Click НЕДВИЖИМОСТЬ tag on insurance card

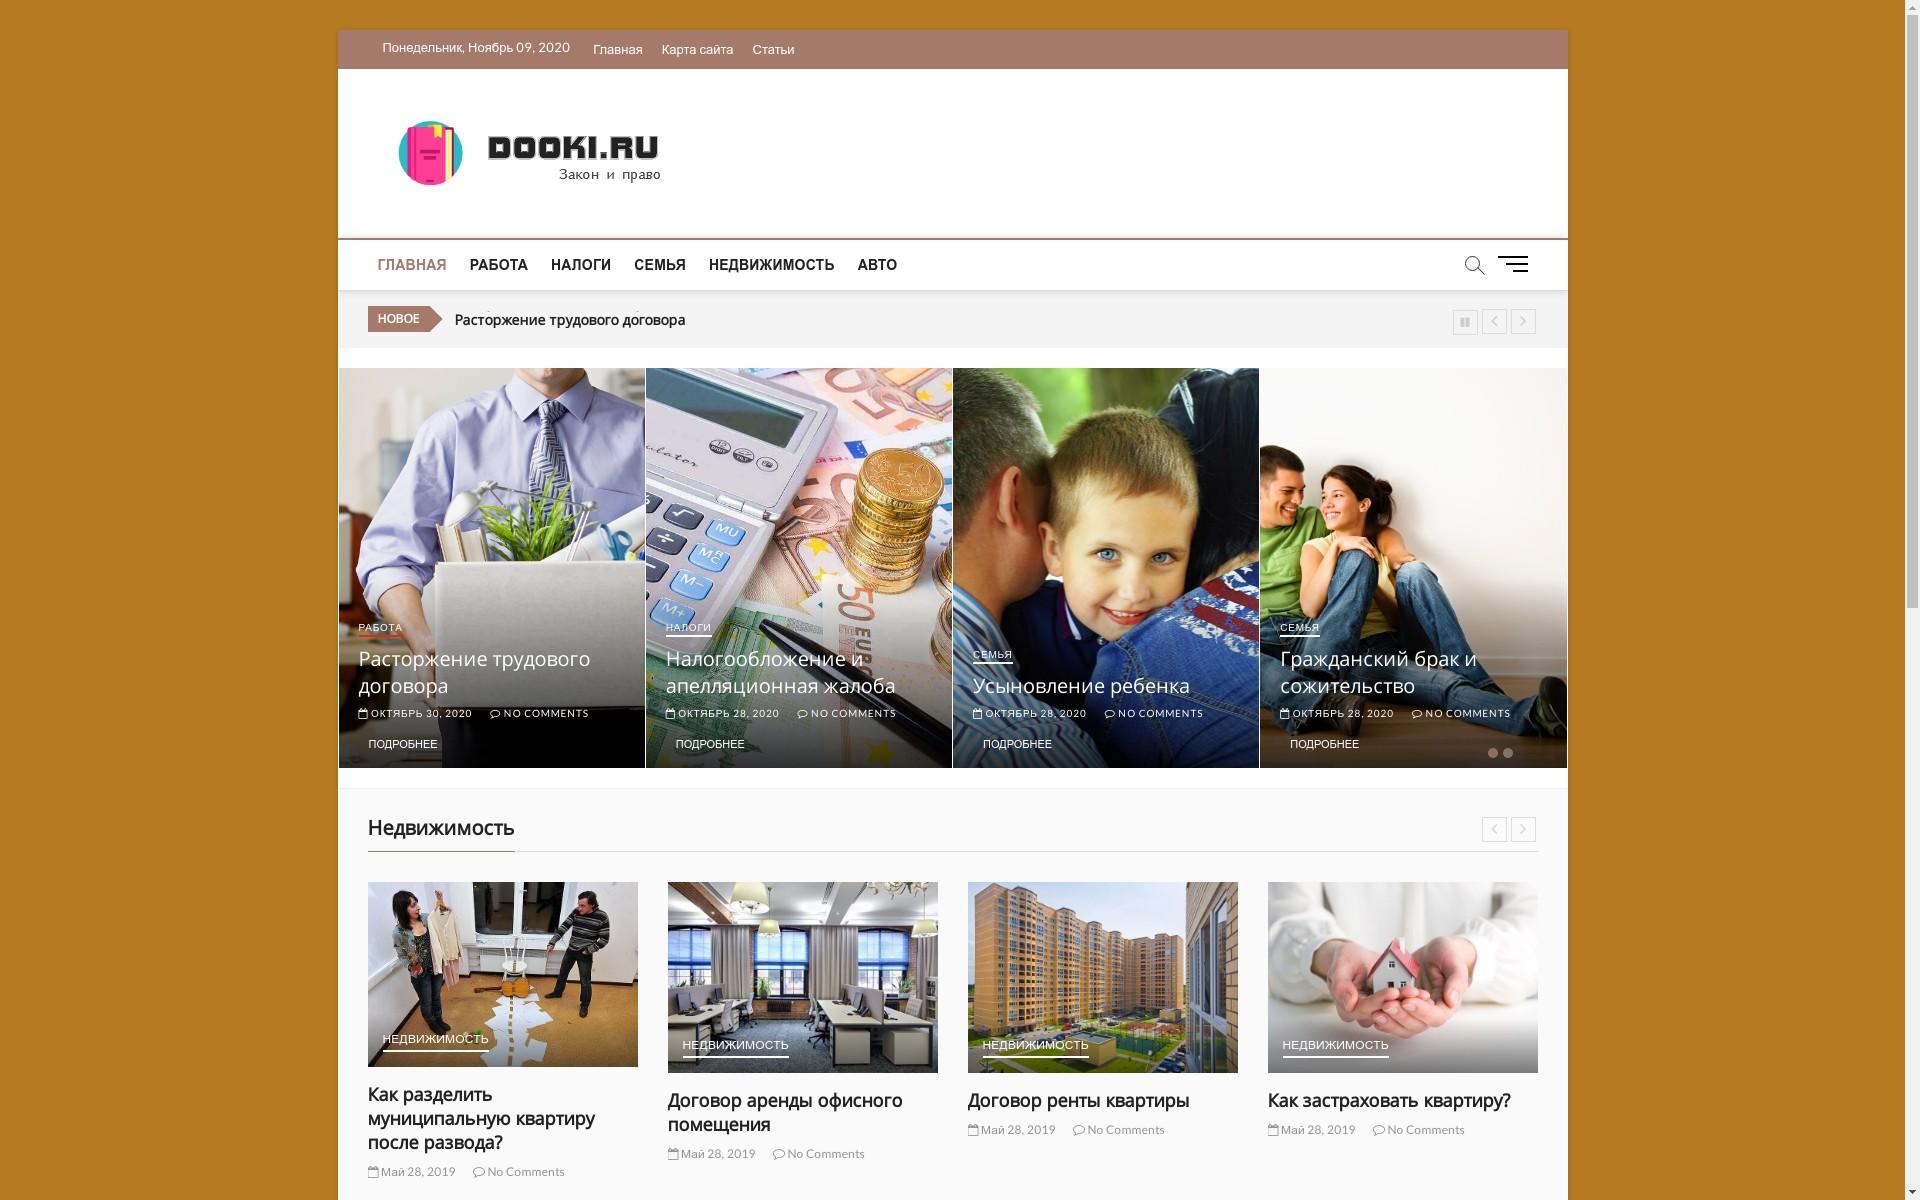pyautogui.click(x=1336, y=1045)
